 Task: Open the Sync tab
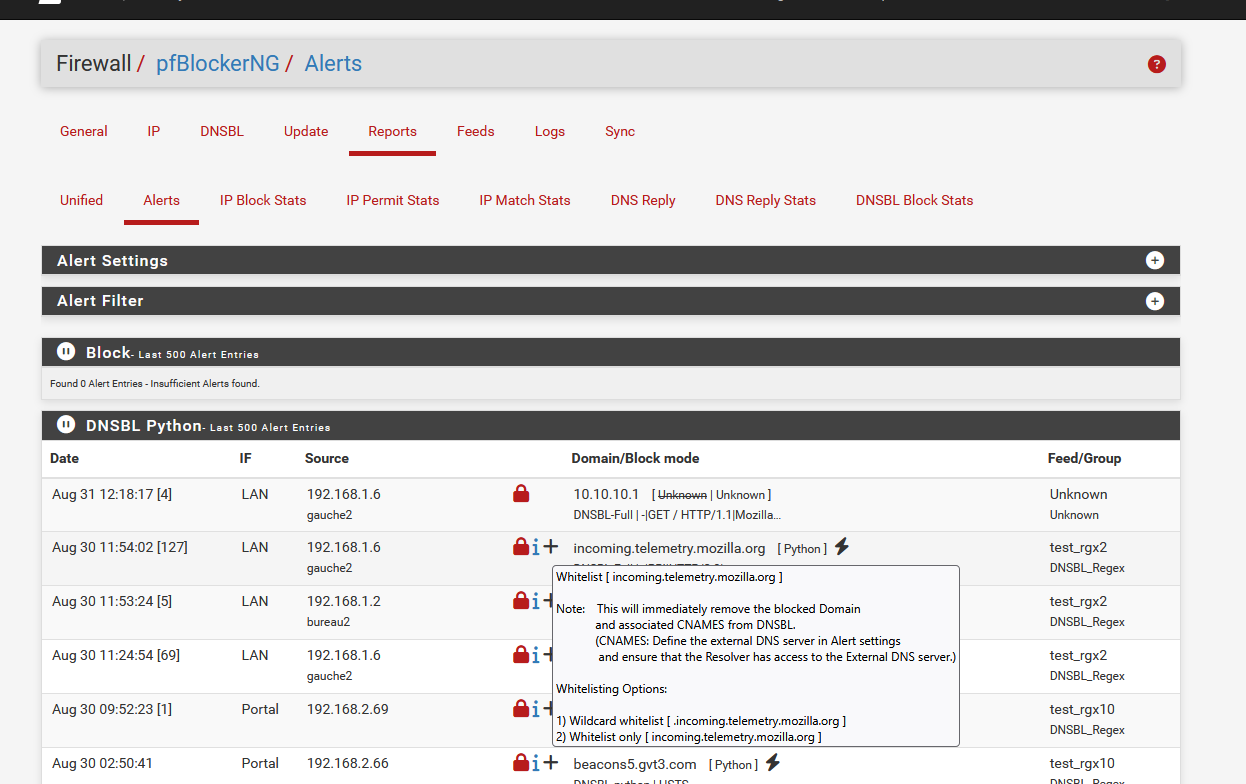tap(620, 131)
